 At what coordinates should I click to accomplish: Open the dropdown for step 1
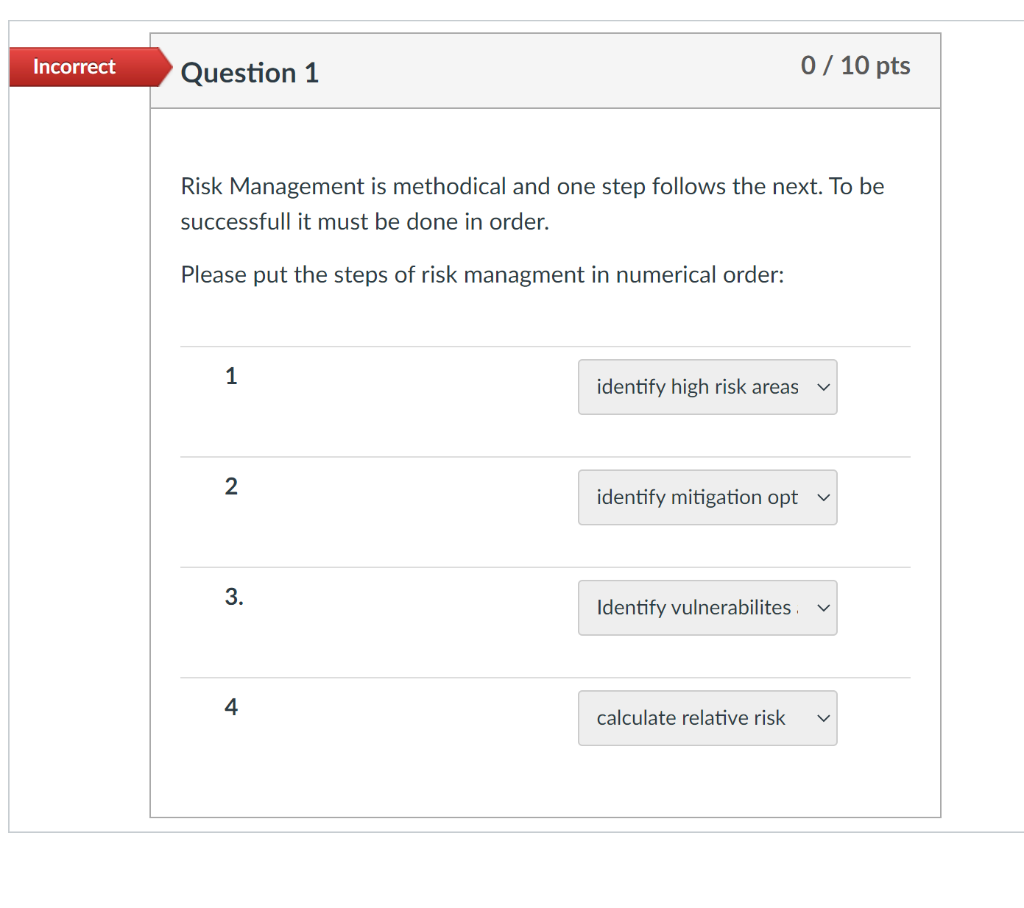click(707, 387)
